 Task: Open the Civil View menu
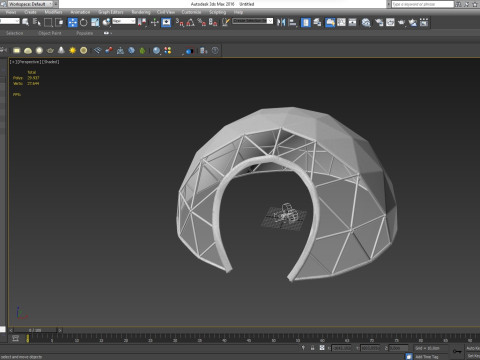[166, 12]
